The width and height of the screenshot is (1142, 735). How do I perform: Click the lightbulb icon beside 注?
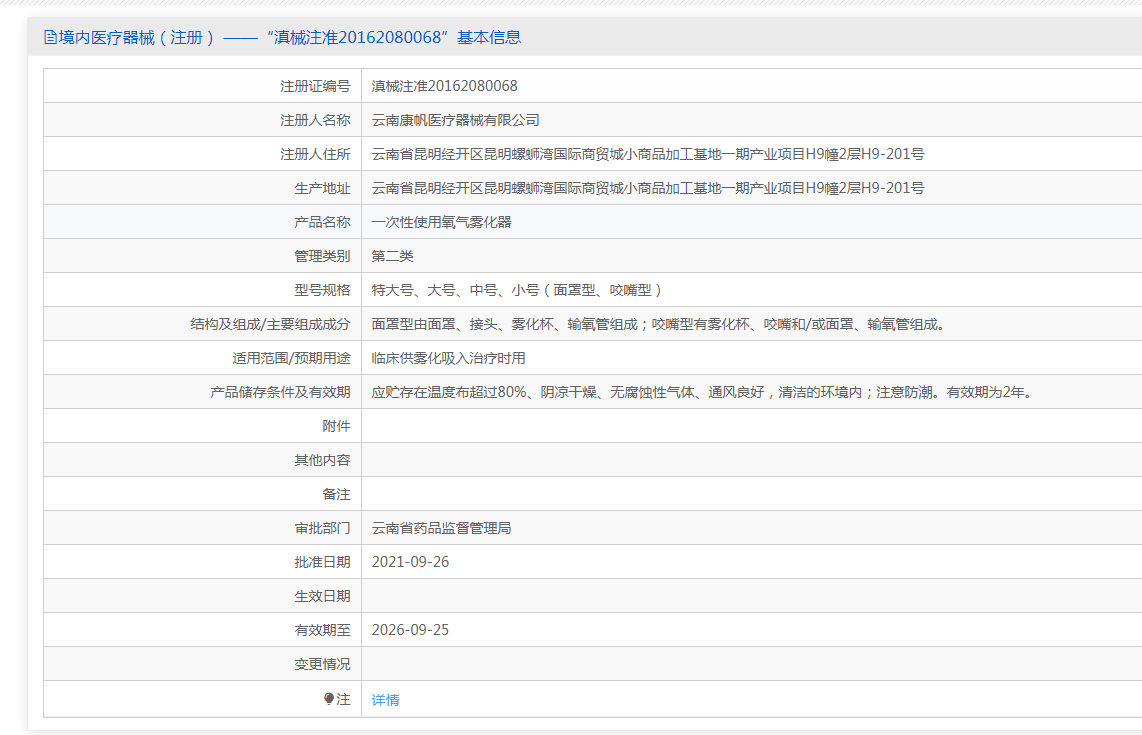(329, 699)
